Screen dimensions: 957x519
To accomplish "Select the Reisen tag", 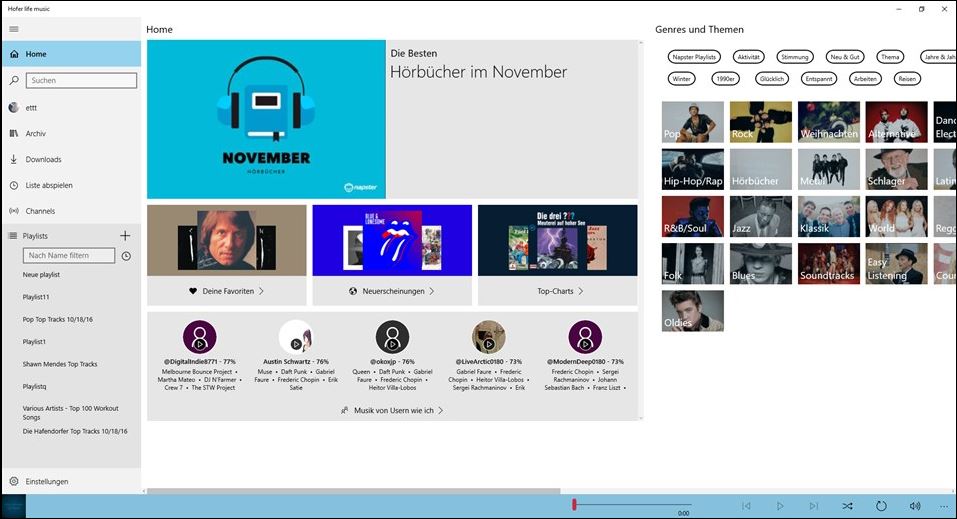I will coord(907,79).
